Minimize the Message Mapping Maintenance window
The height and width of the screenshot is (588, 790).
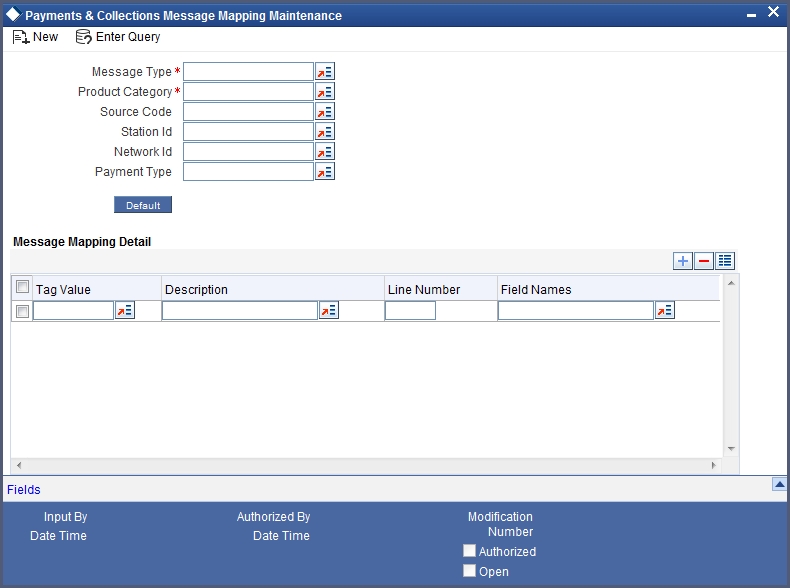click(x=751, y=15)
